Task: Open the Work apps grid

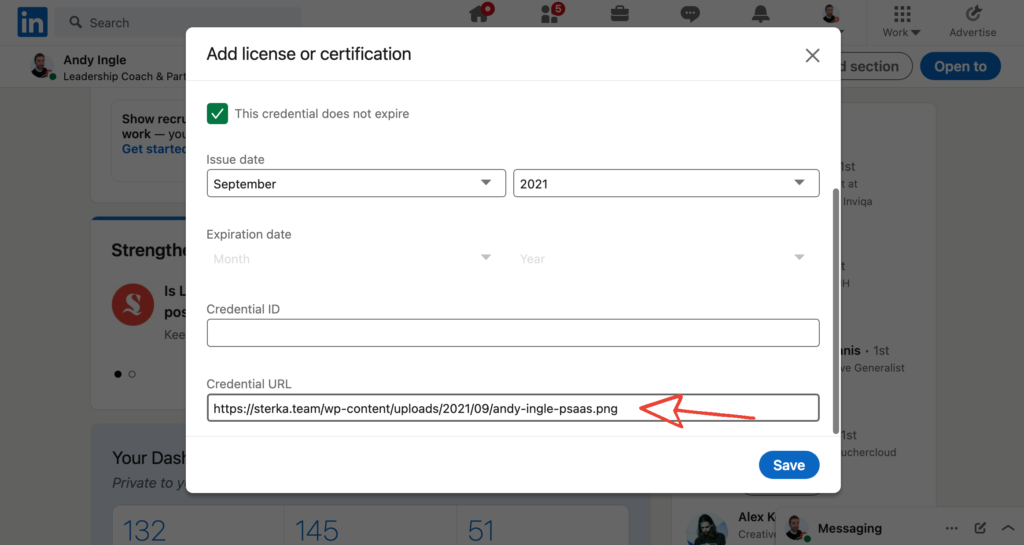Action: [x=902, y=22]
